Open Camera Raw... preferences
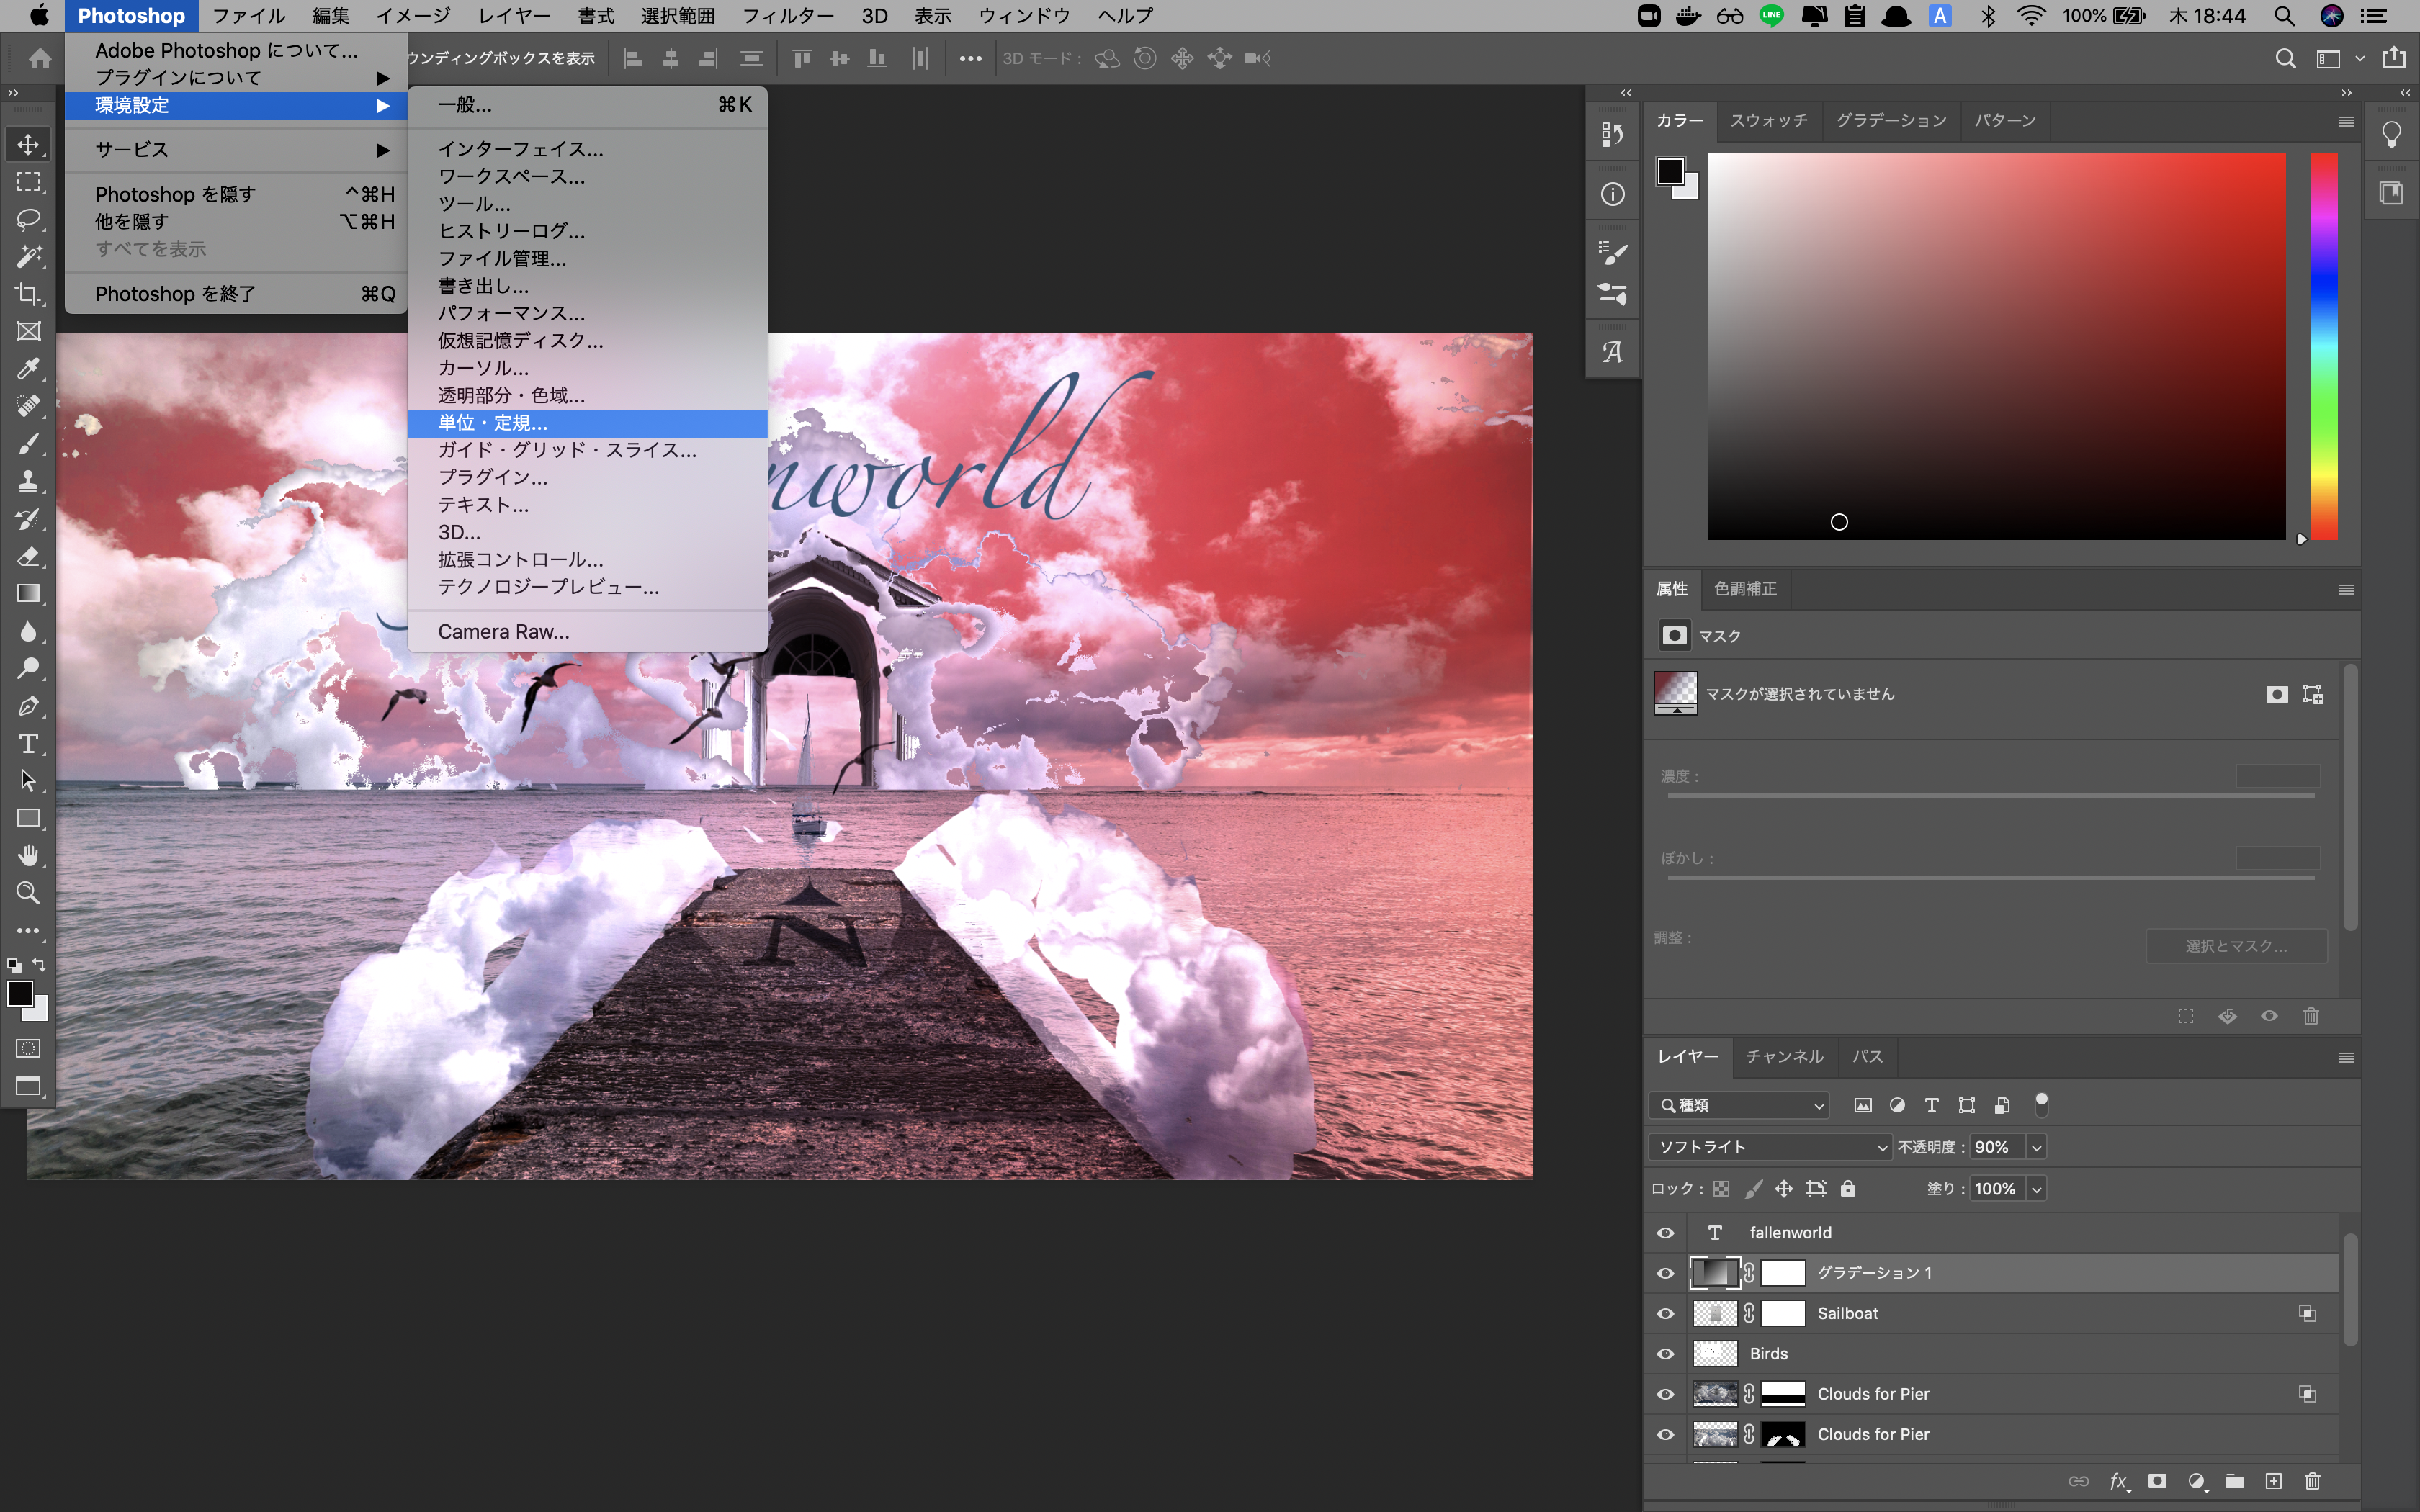 coord(503,632)
